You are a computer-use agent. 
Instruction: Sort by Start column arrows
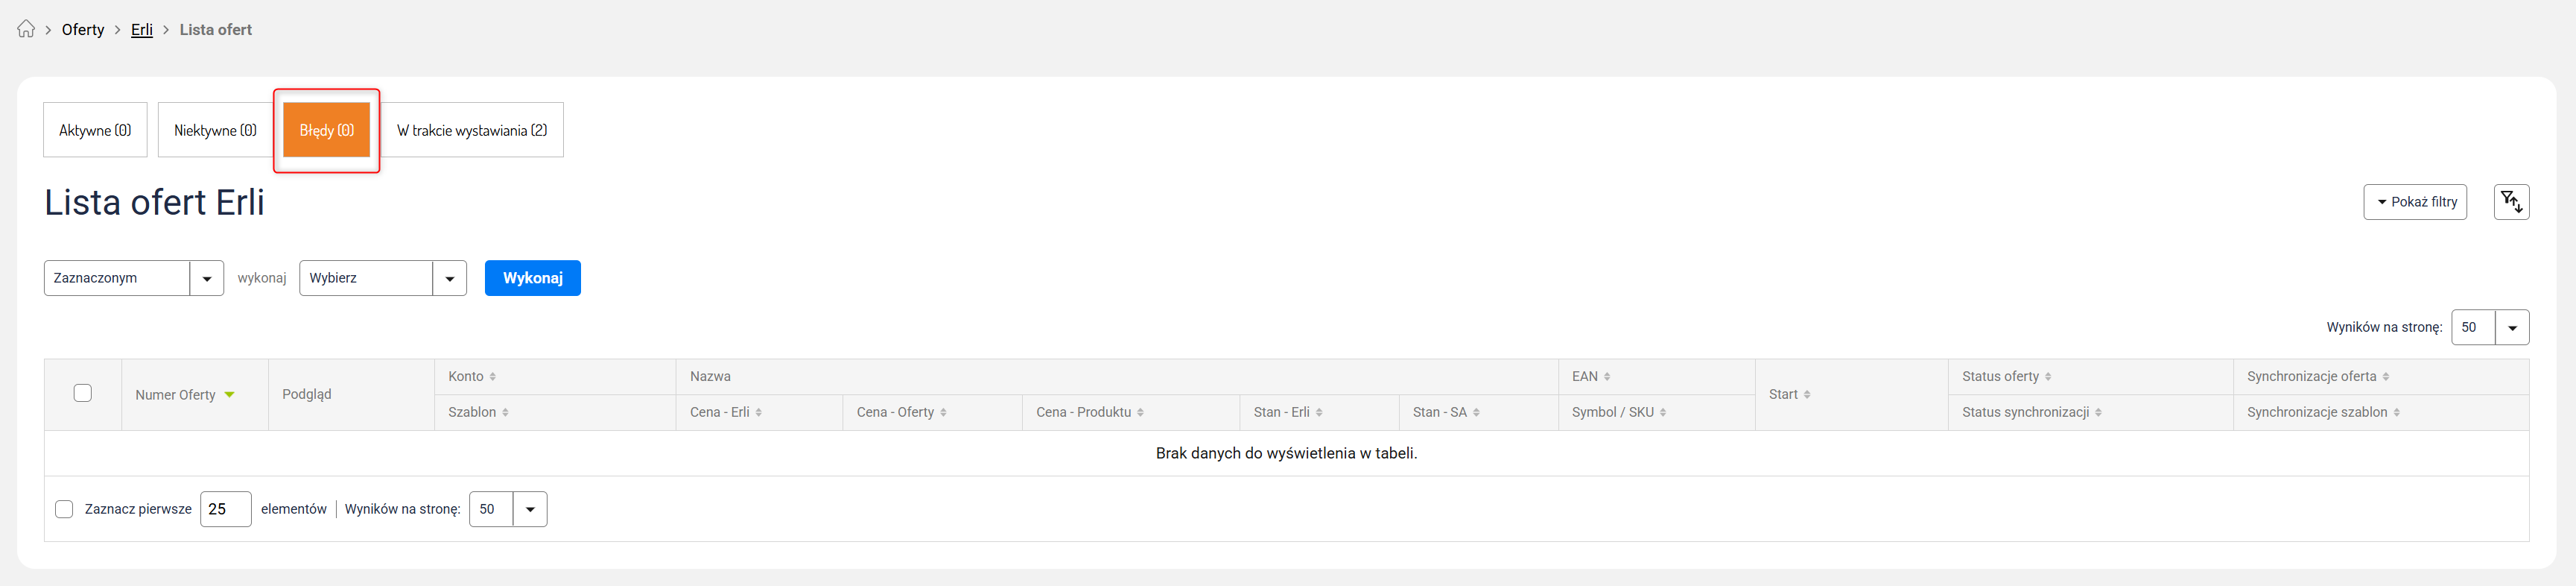tap(1807, 395)
